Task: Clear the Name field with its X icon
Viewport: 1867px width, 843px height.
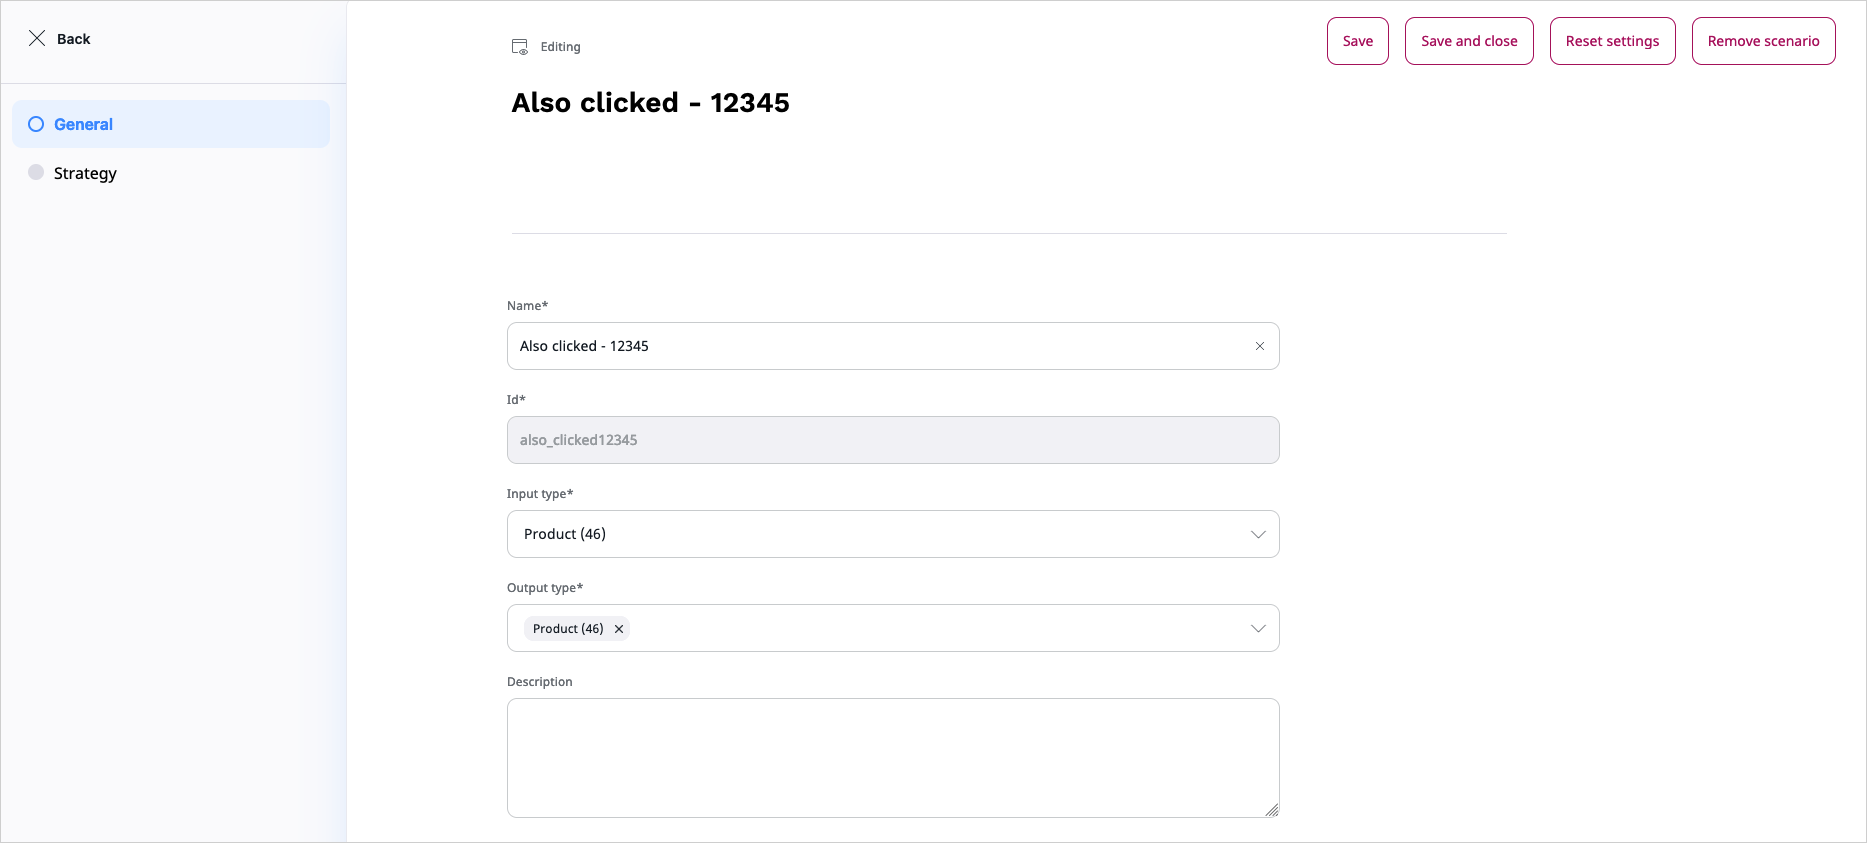Action: (1260, 346)
